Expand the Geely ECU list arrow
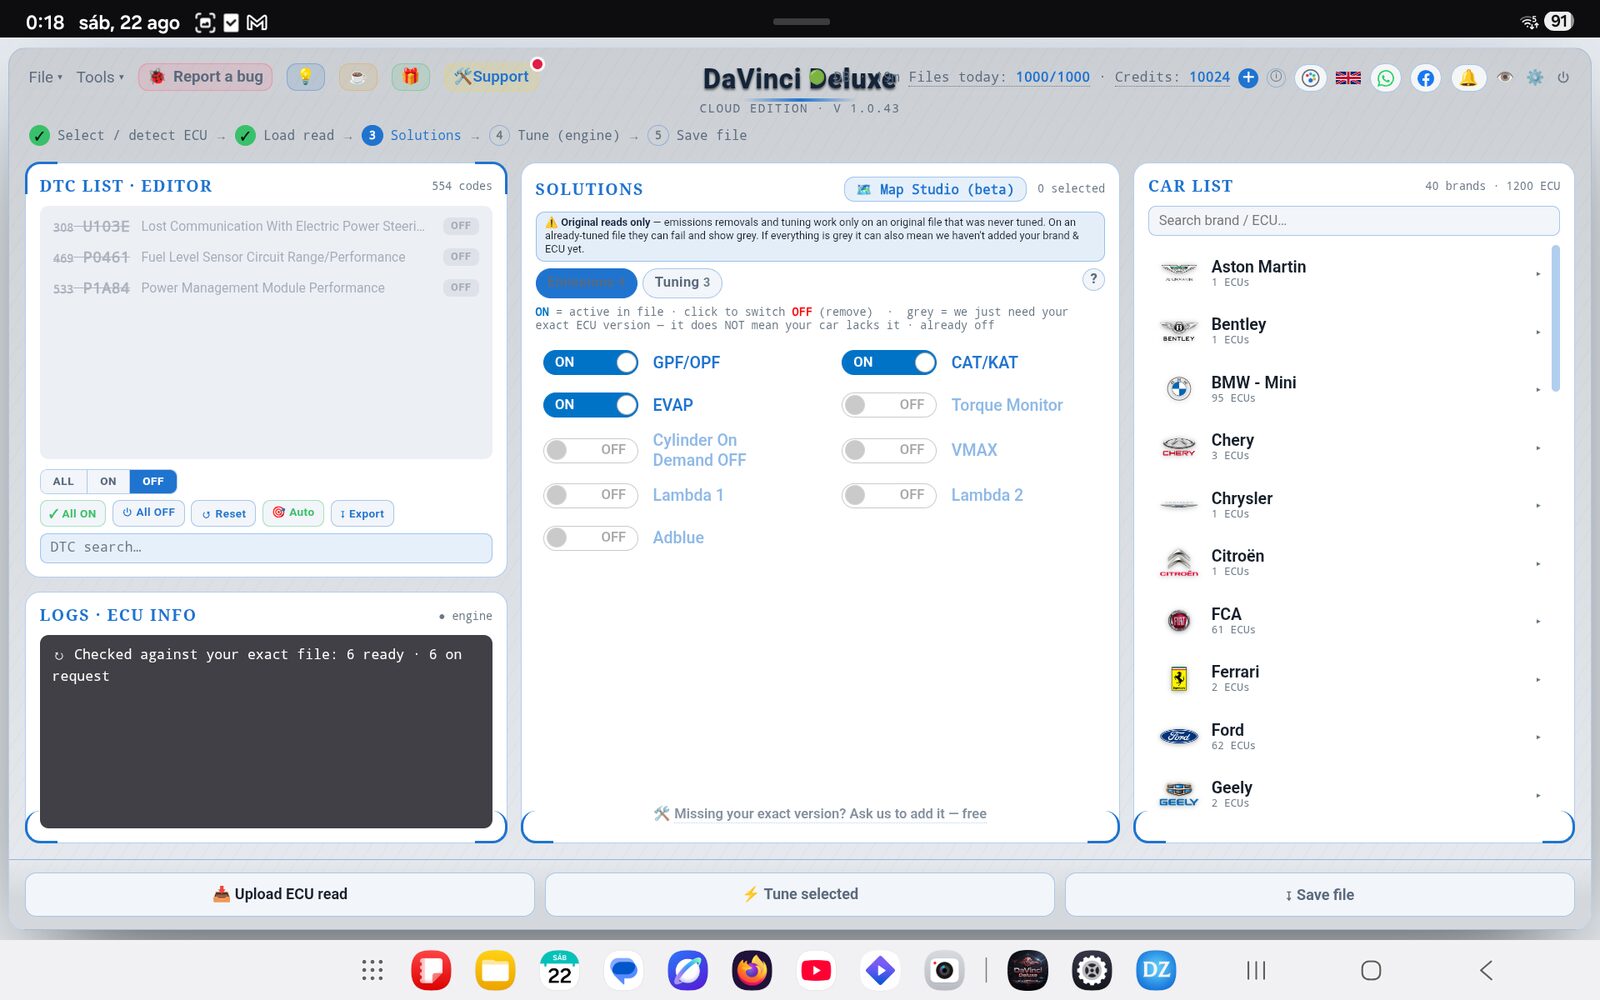Viewport: 1600px width, 1000px height. [x=1538, y=795]
